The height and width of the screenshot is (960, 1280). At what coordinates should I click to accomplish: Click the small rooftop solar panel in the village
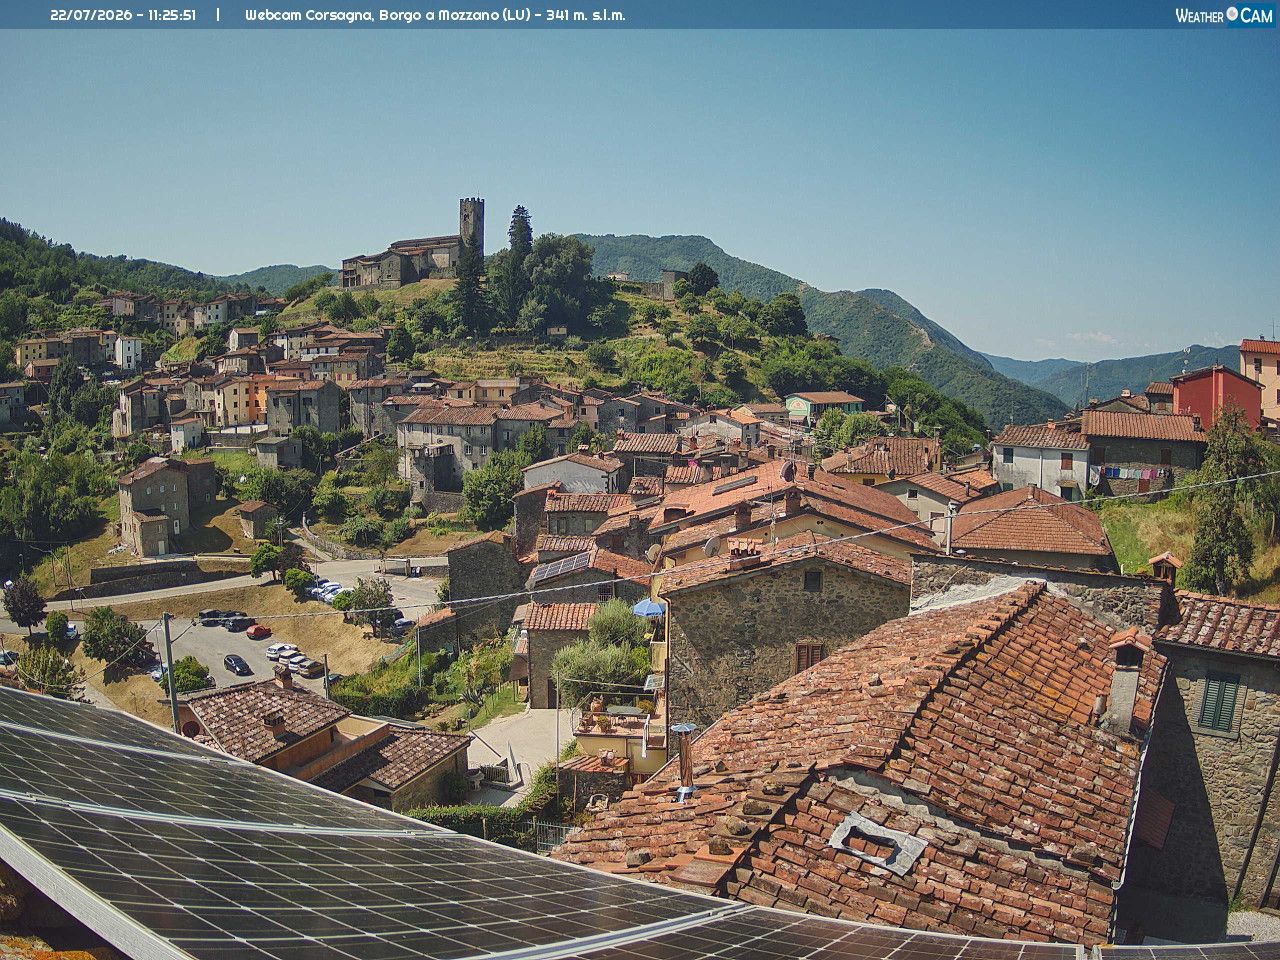click(x=561, y=567)
